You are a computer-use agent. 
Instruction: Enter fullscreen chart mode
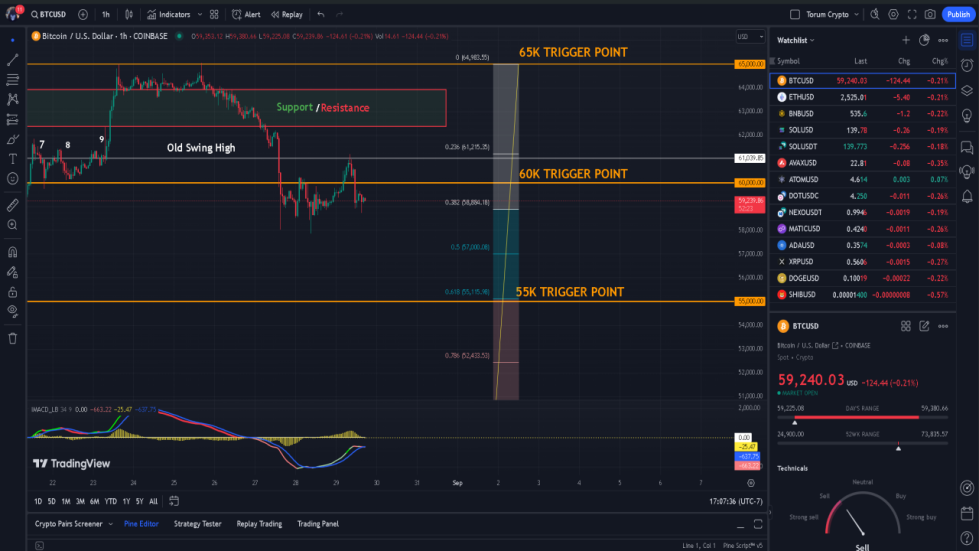[912, 14]
